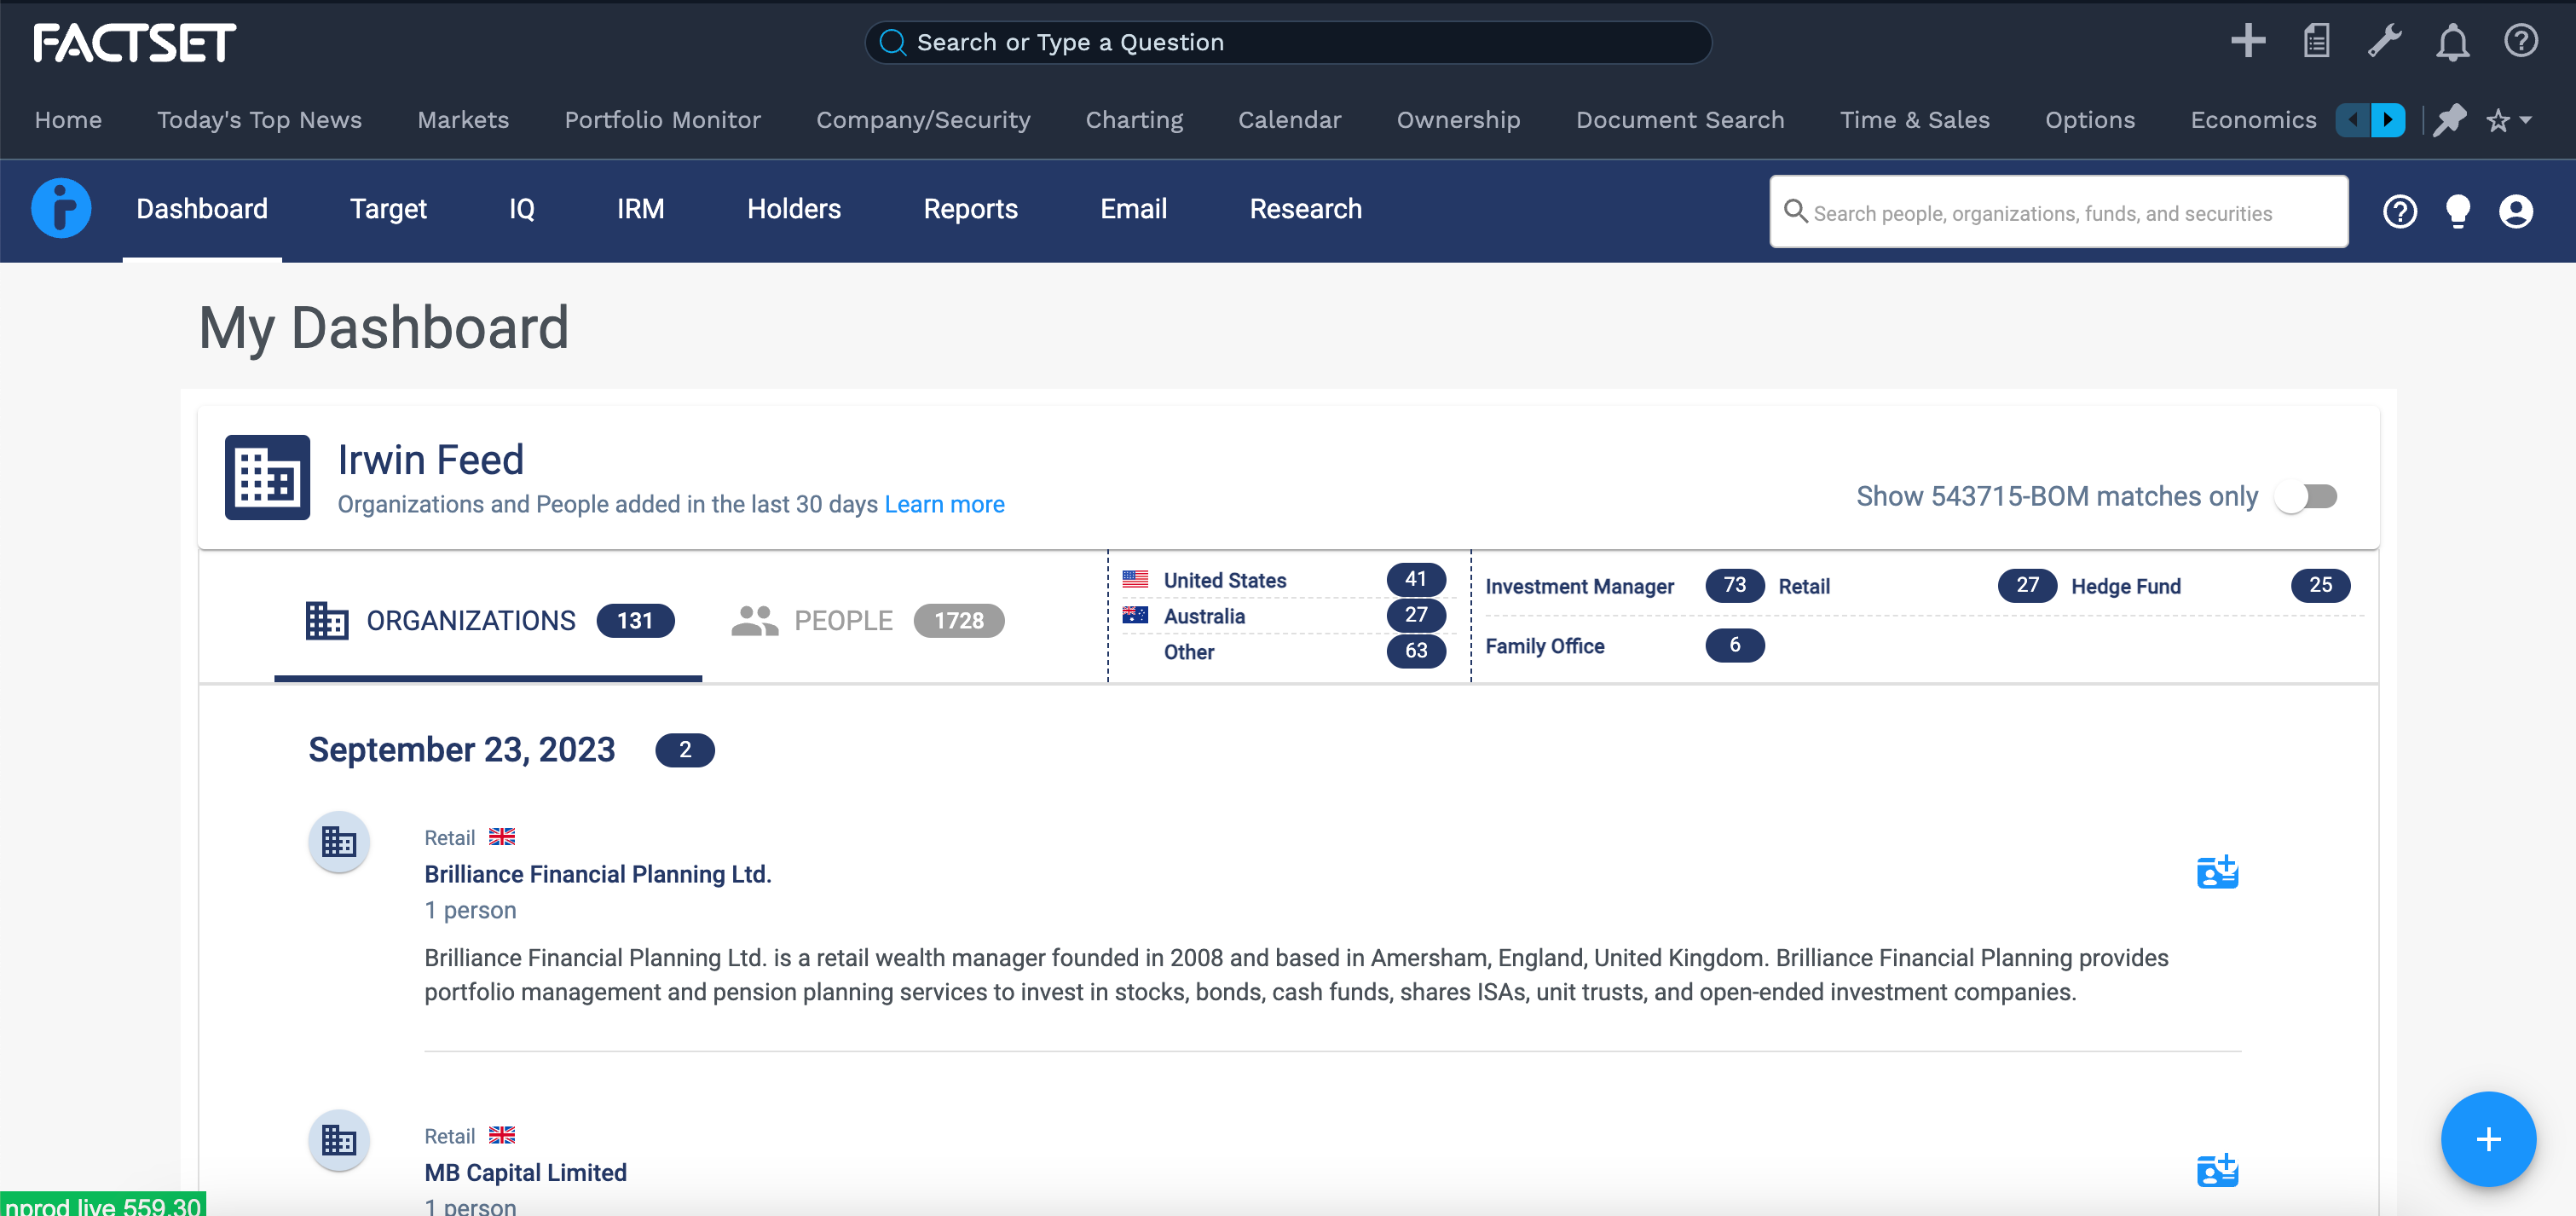Screen dimensions: 2576x1216
Task: Open the wrench settings icon
Action: (x=2384, y=42)
